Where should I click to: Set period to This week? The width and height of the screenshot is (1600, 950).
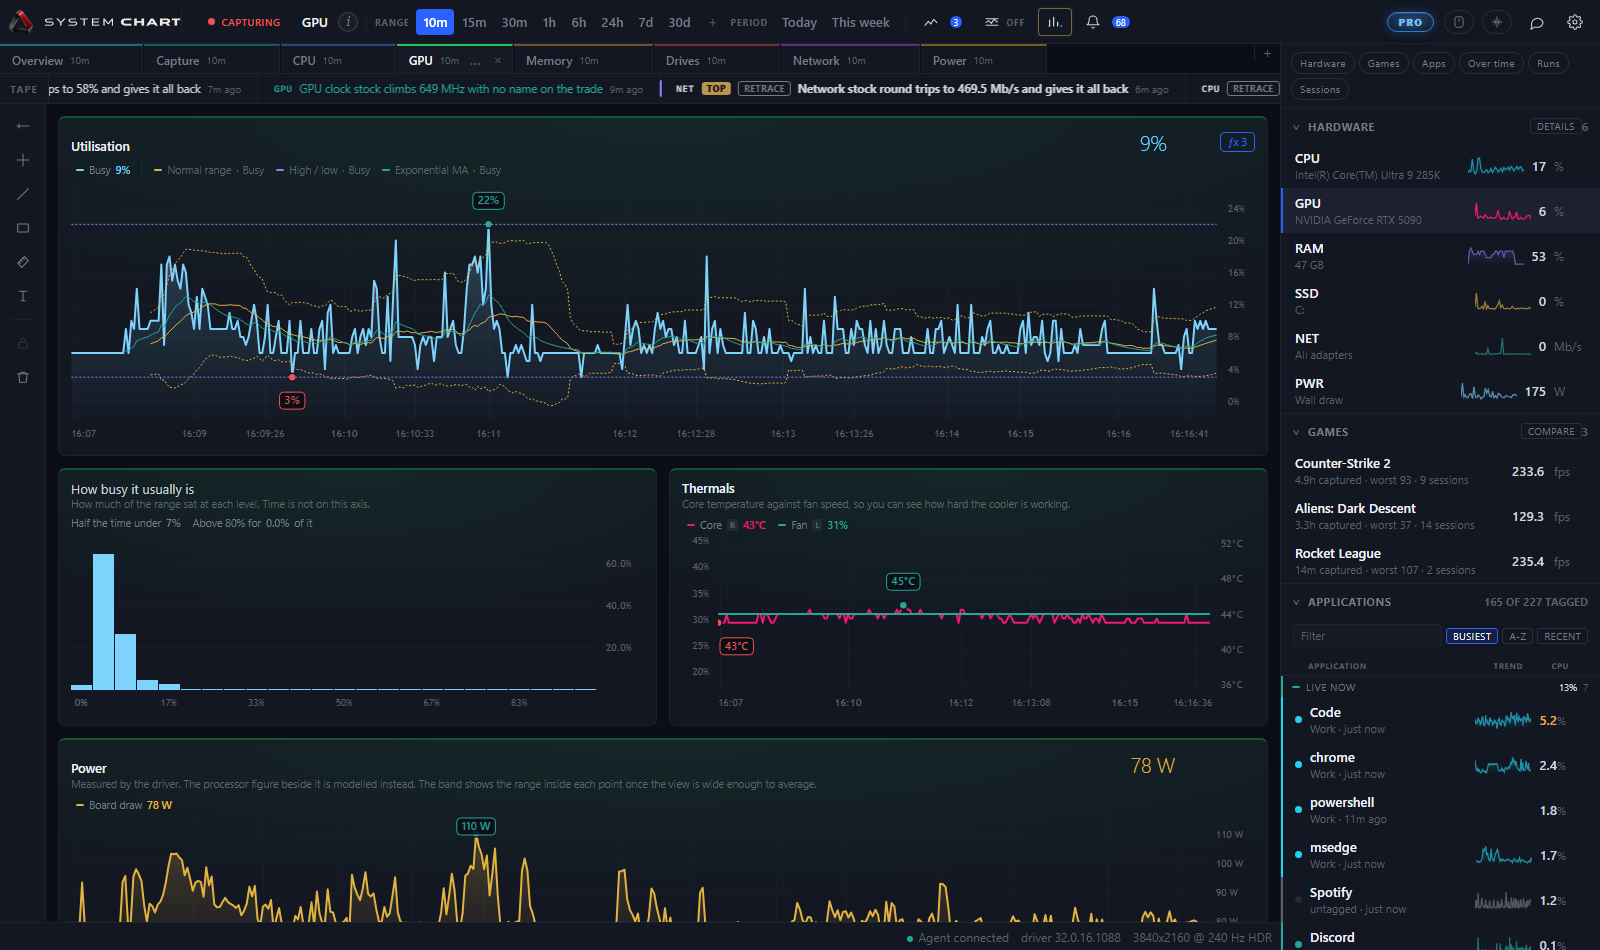(860, 22)
